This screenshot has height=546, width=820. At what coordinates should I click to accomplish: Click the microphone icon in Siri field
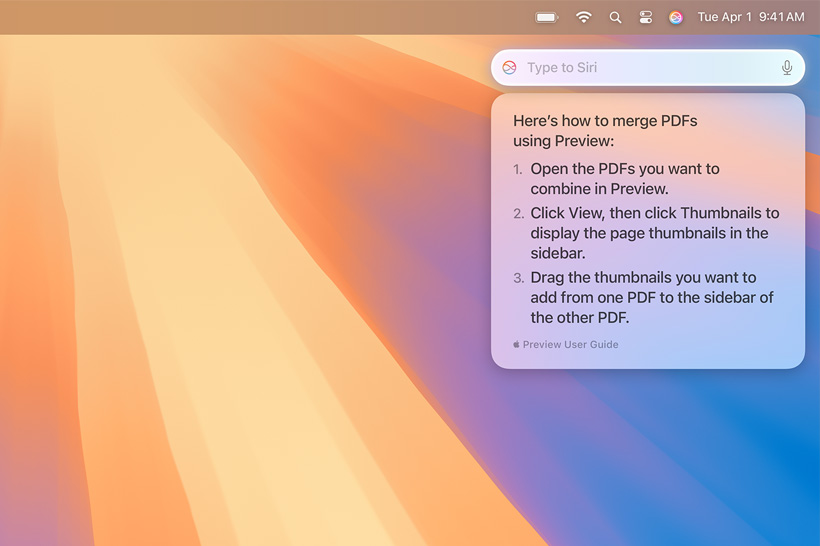click(x=787, y=68)
